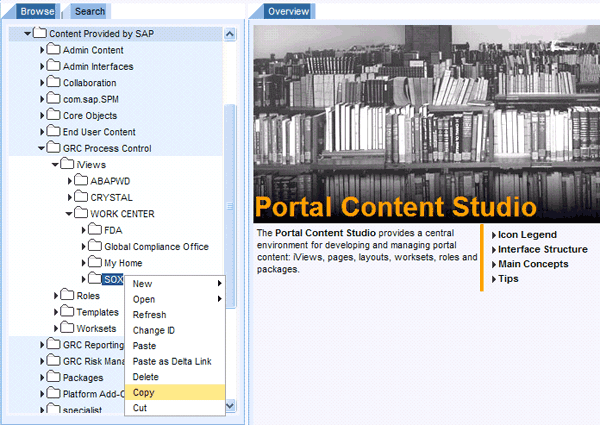The height and width of the screenshot is (425, 600).
Task: Click the SOX folder icon
Action: coord(95,278)
